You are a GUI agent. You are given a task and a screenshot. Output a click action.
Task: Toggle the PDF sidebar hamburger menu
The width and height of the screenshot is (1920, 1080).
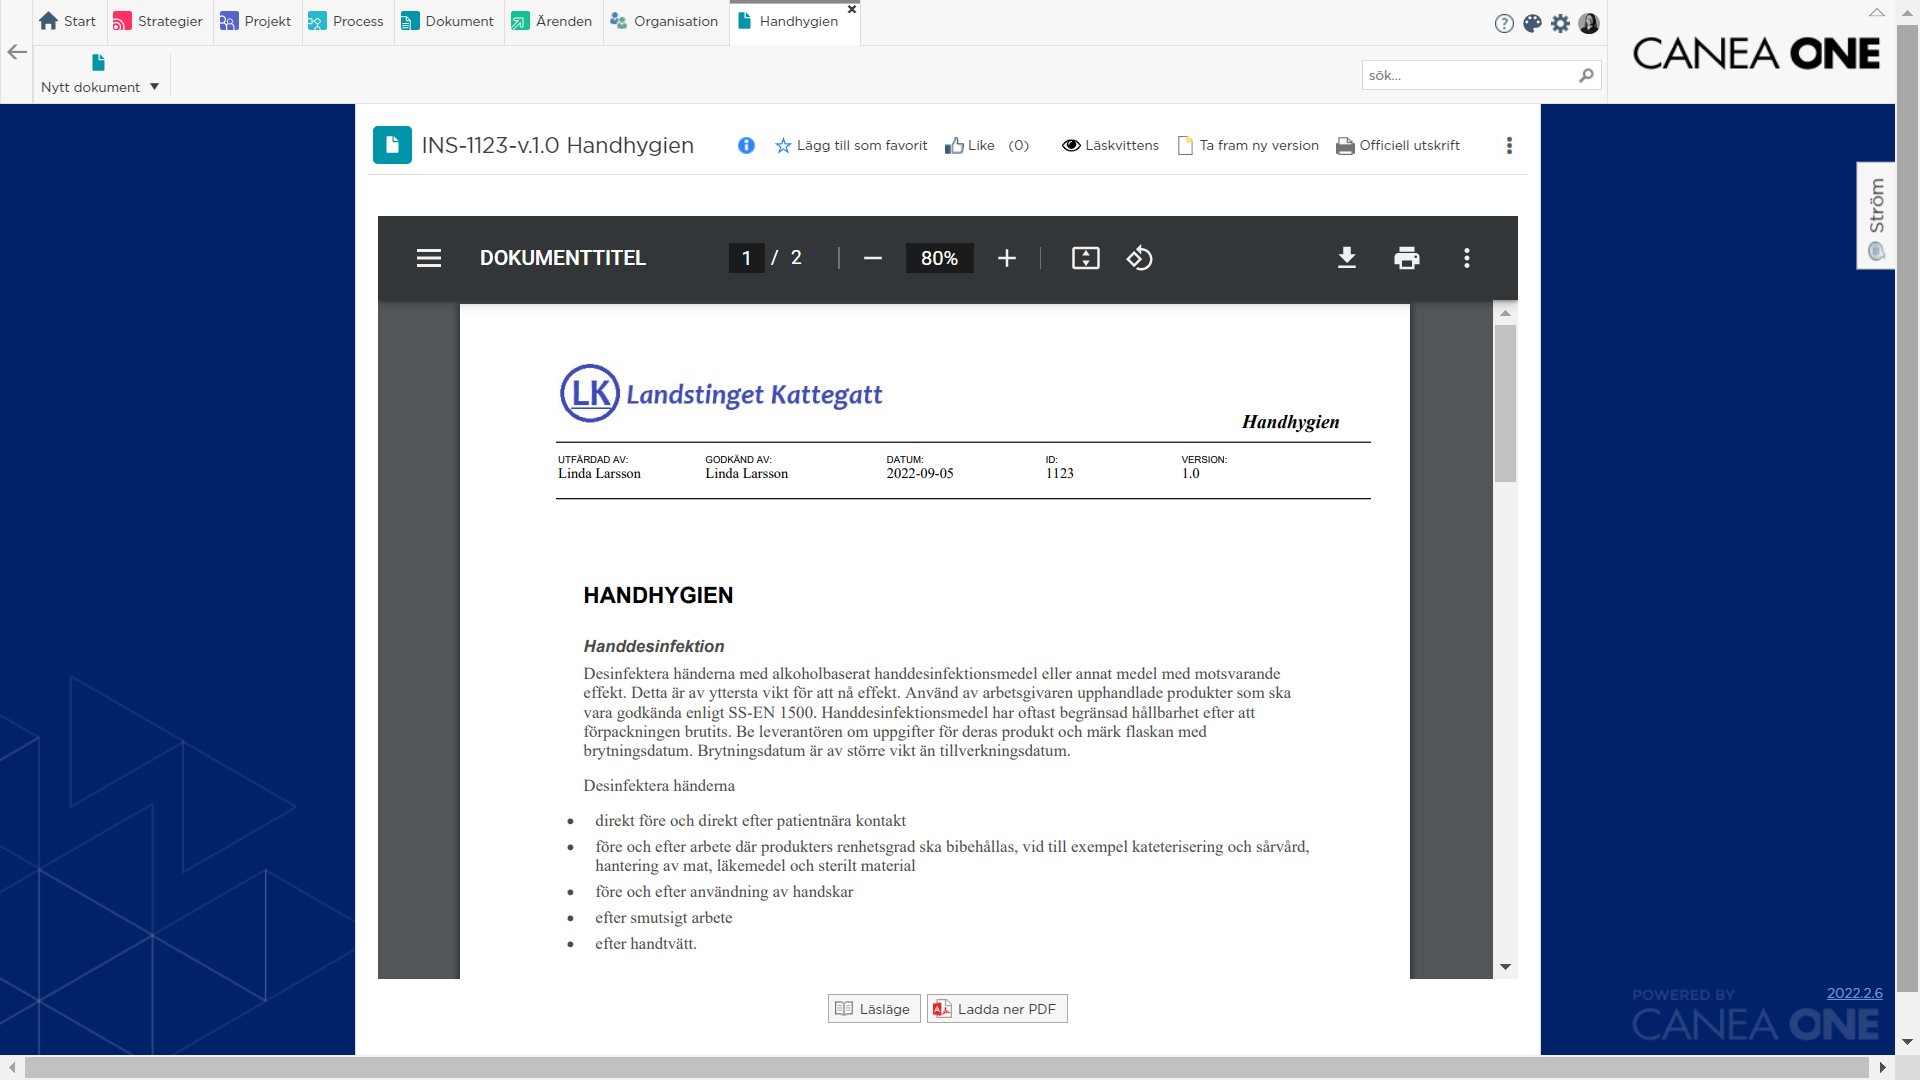pyautogui.click(x=429, y=258)
